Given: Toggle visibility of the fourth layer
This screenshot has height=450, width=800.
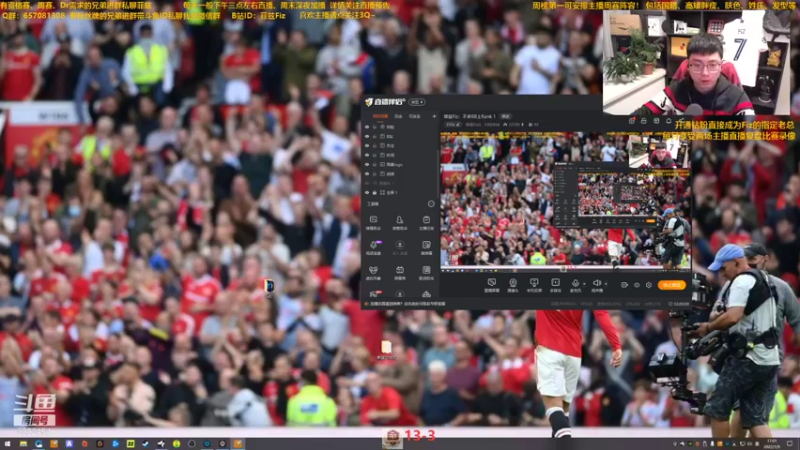Looking at the screenshot, I should 367,155.
